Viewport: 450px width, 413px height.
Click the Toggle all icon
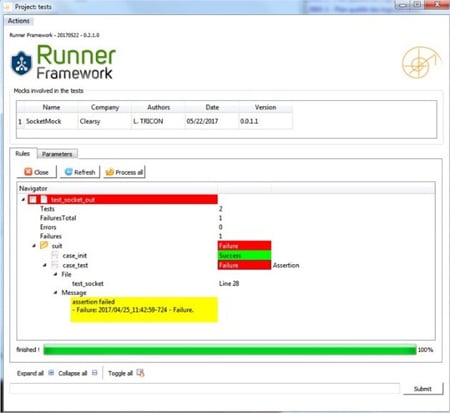point(140,373)
